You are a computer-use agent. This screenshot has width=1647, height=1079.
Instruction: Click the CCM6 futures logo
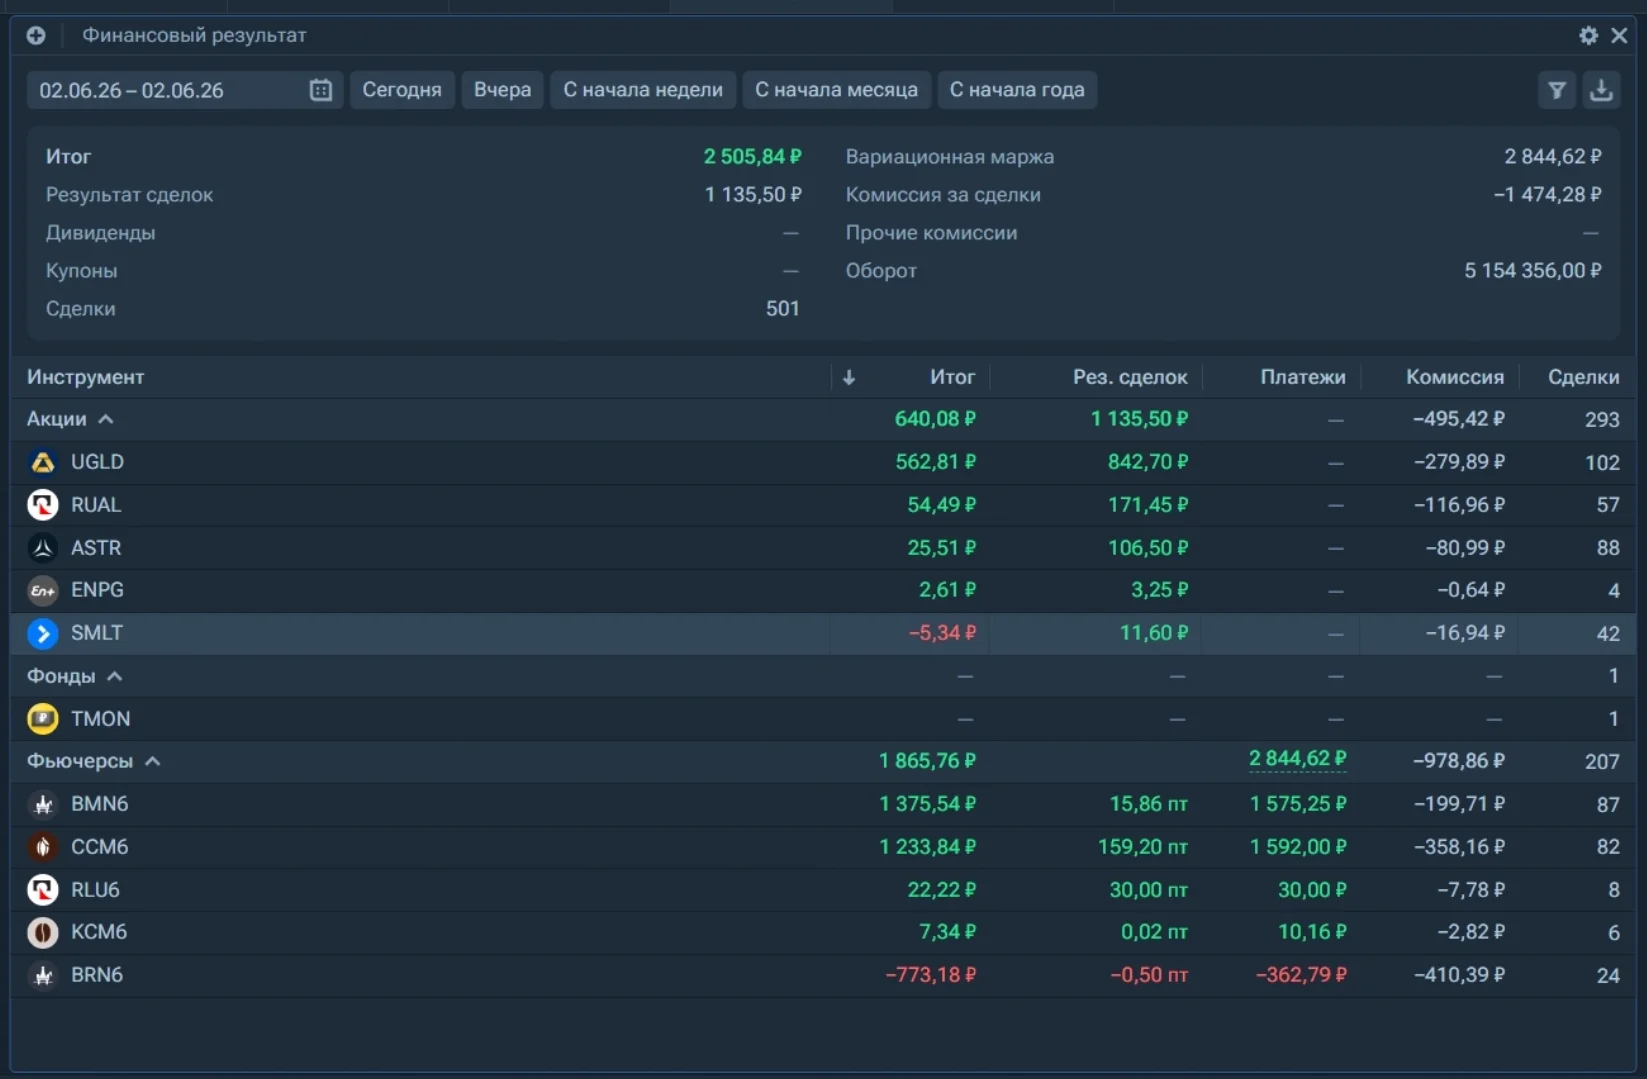click(x=42, y=847)
